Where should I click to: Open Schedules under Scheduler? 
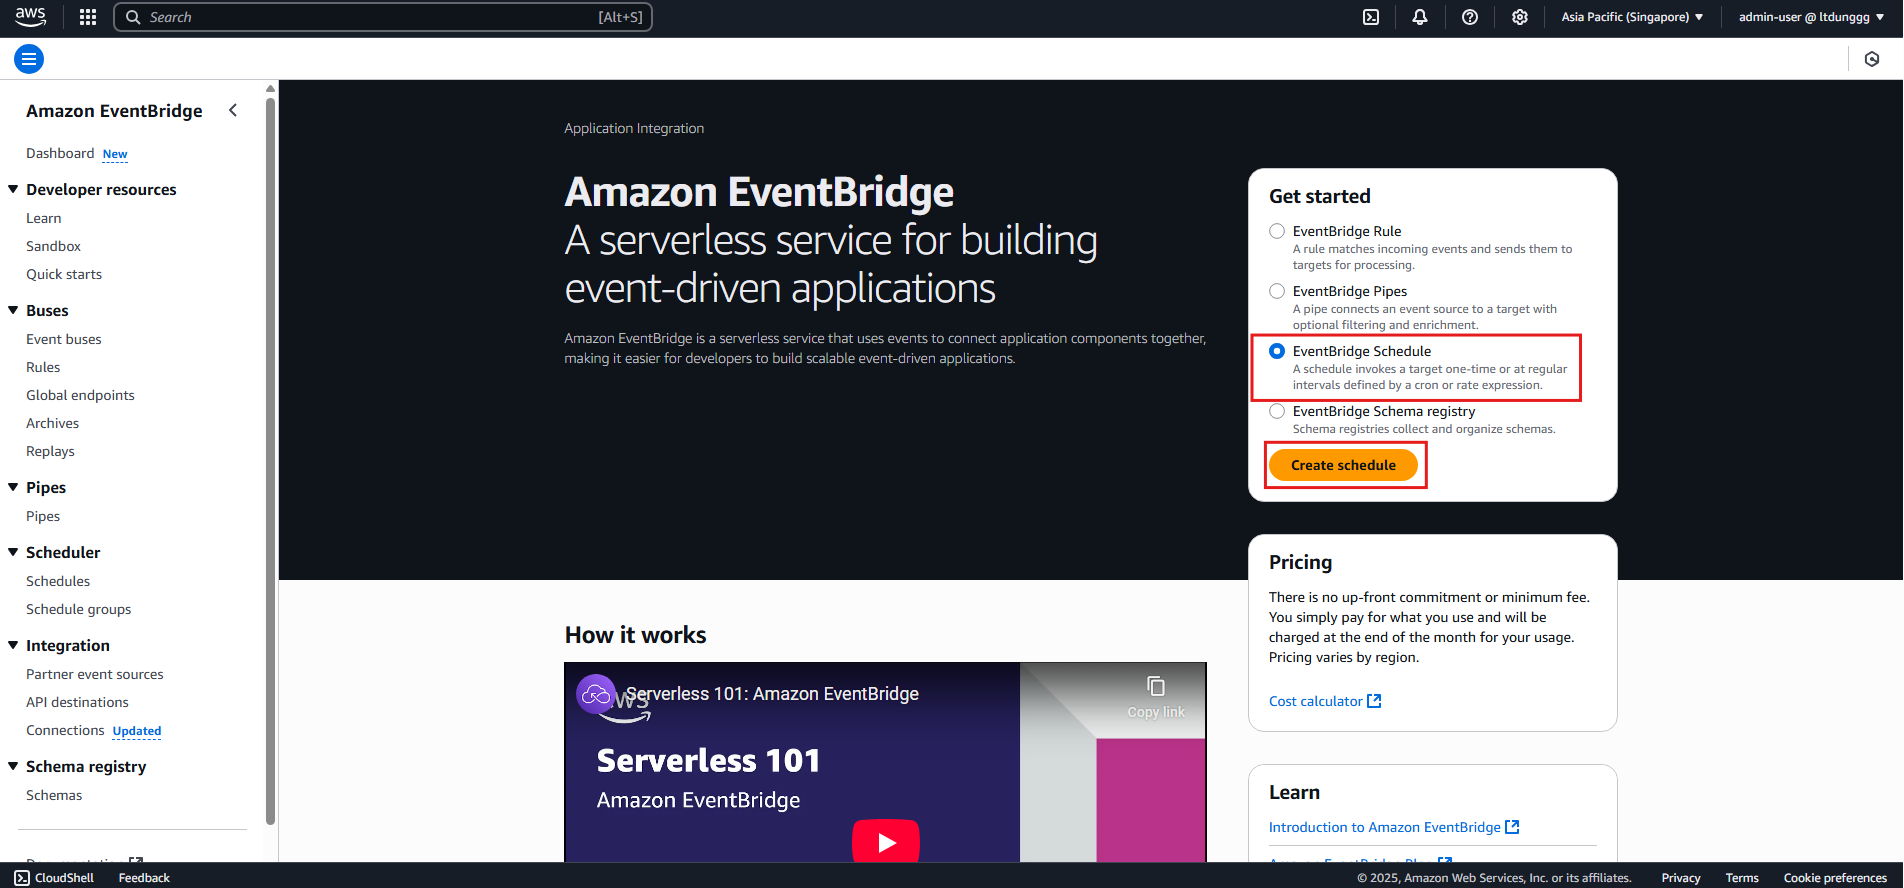coord(58,581)
